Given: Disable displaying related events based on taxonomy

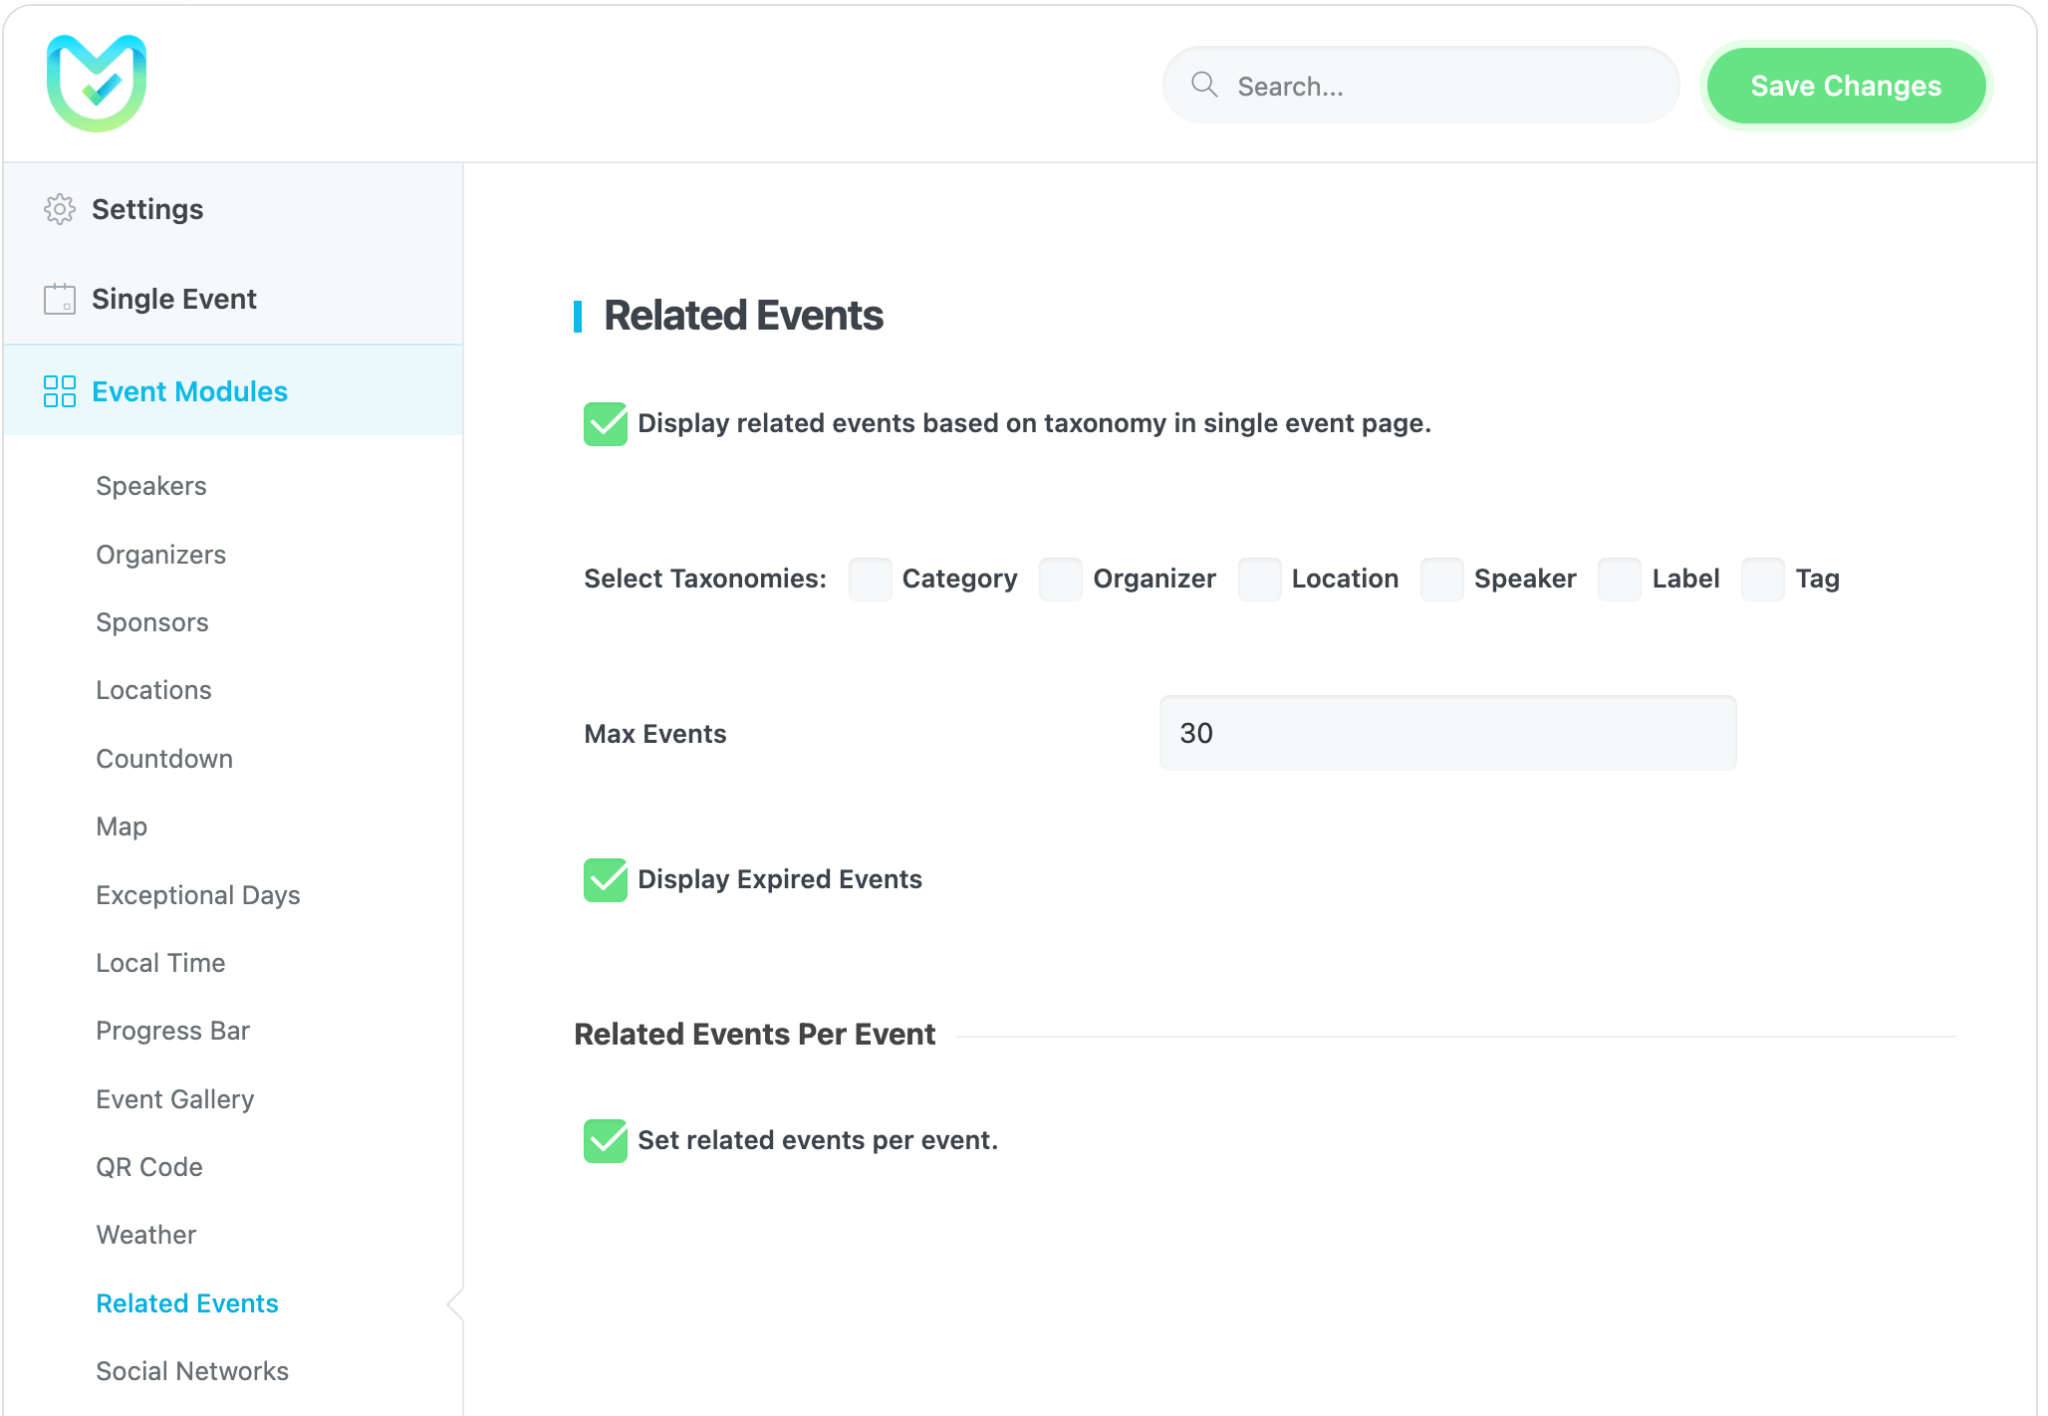Looking at the screenshot, I should [605, 423].
